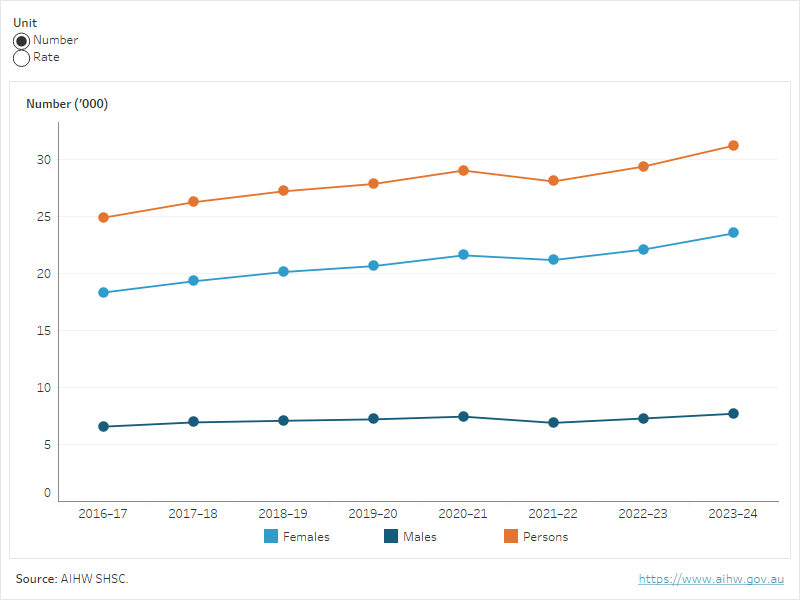Click the Persons legend color swatch
800x600 pixels.
click(511, 537)
